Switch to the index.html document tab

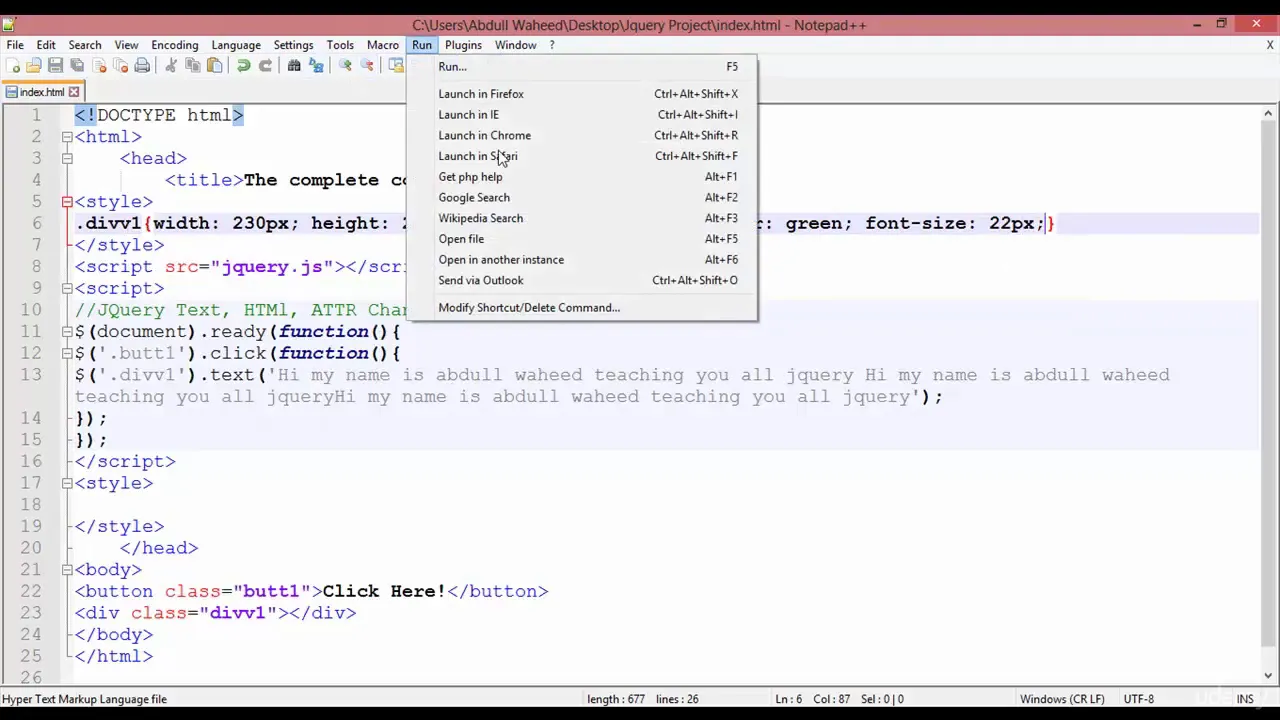(42, 92)
